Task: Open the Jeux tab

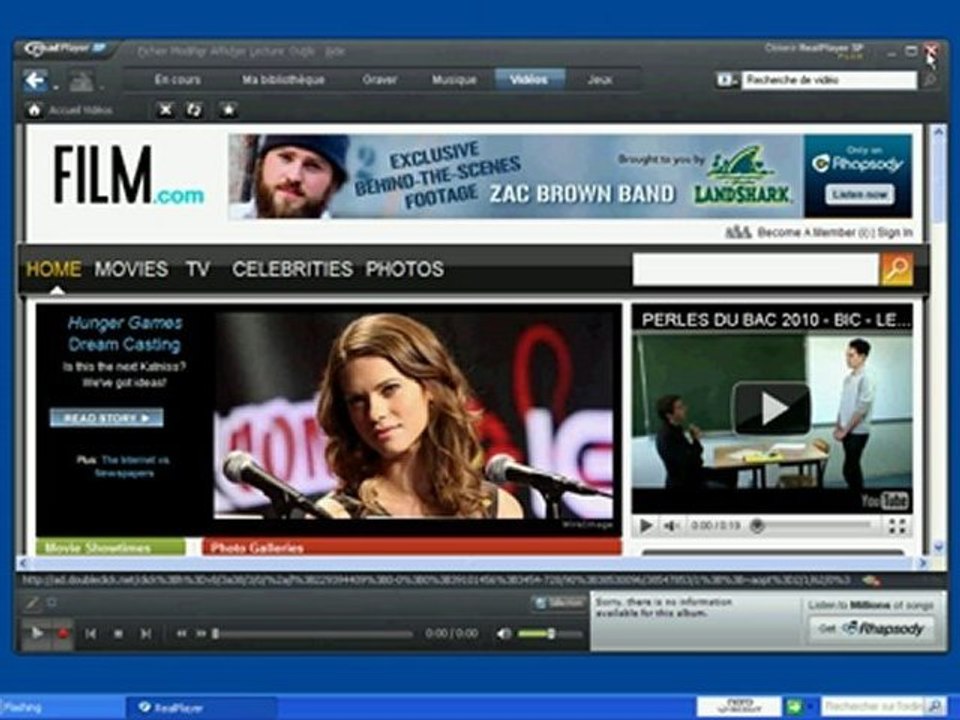Action: [x=599, y=80]
